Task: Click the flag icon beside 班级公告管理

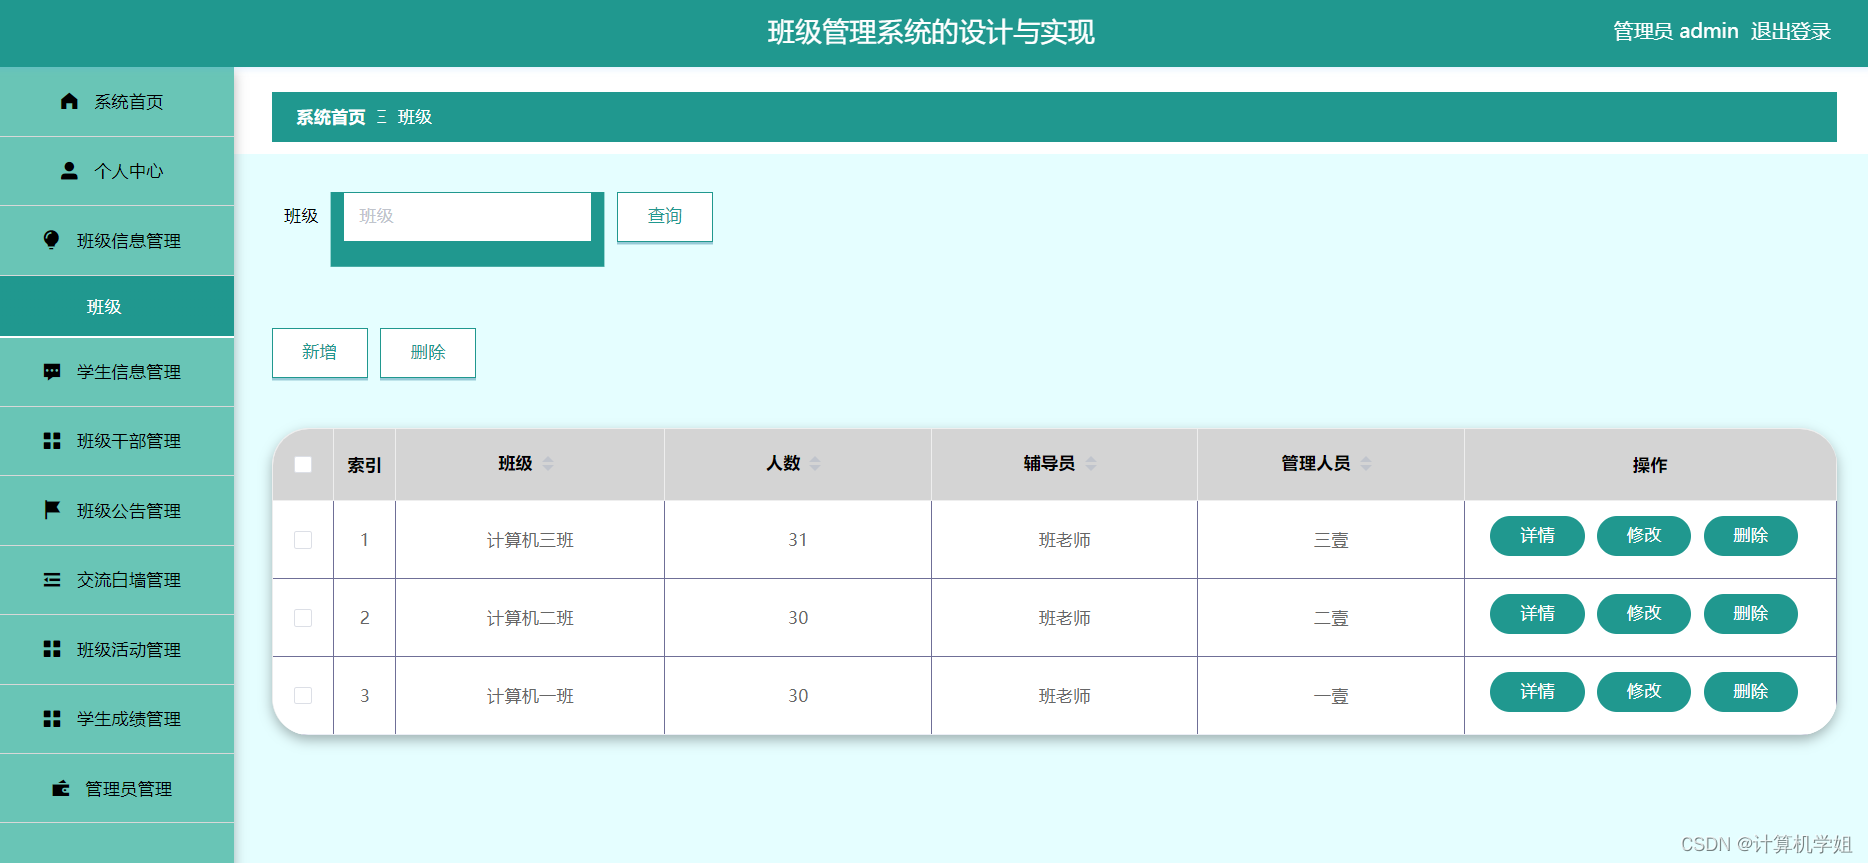Action: (52, 510)
